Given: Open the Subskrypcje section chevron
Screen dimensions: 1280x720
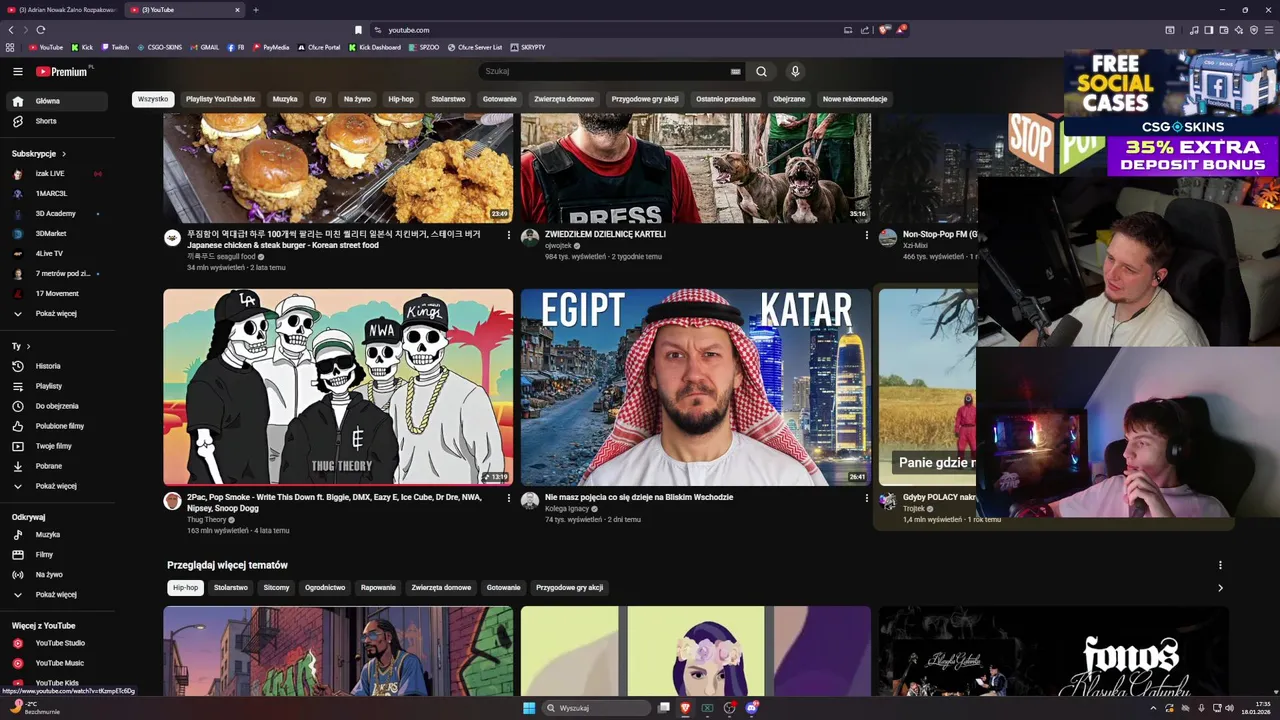Looking at the screenshot, I should [64, 154].
